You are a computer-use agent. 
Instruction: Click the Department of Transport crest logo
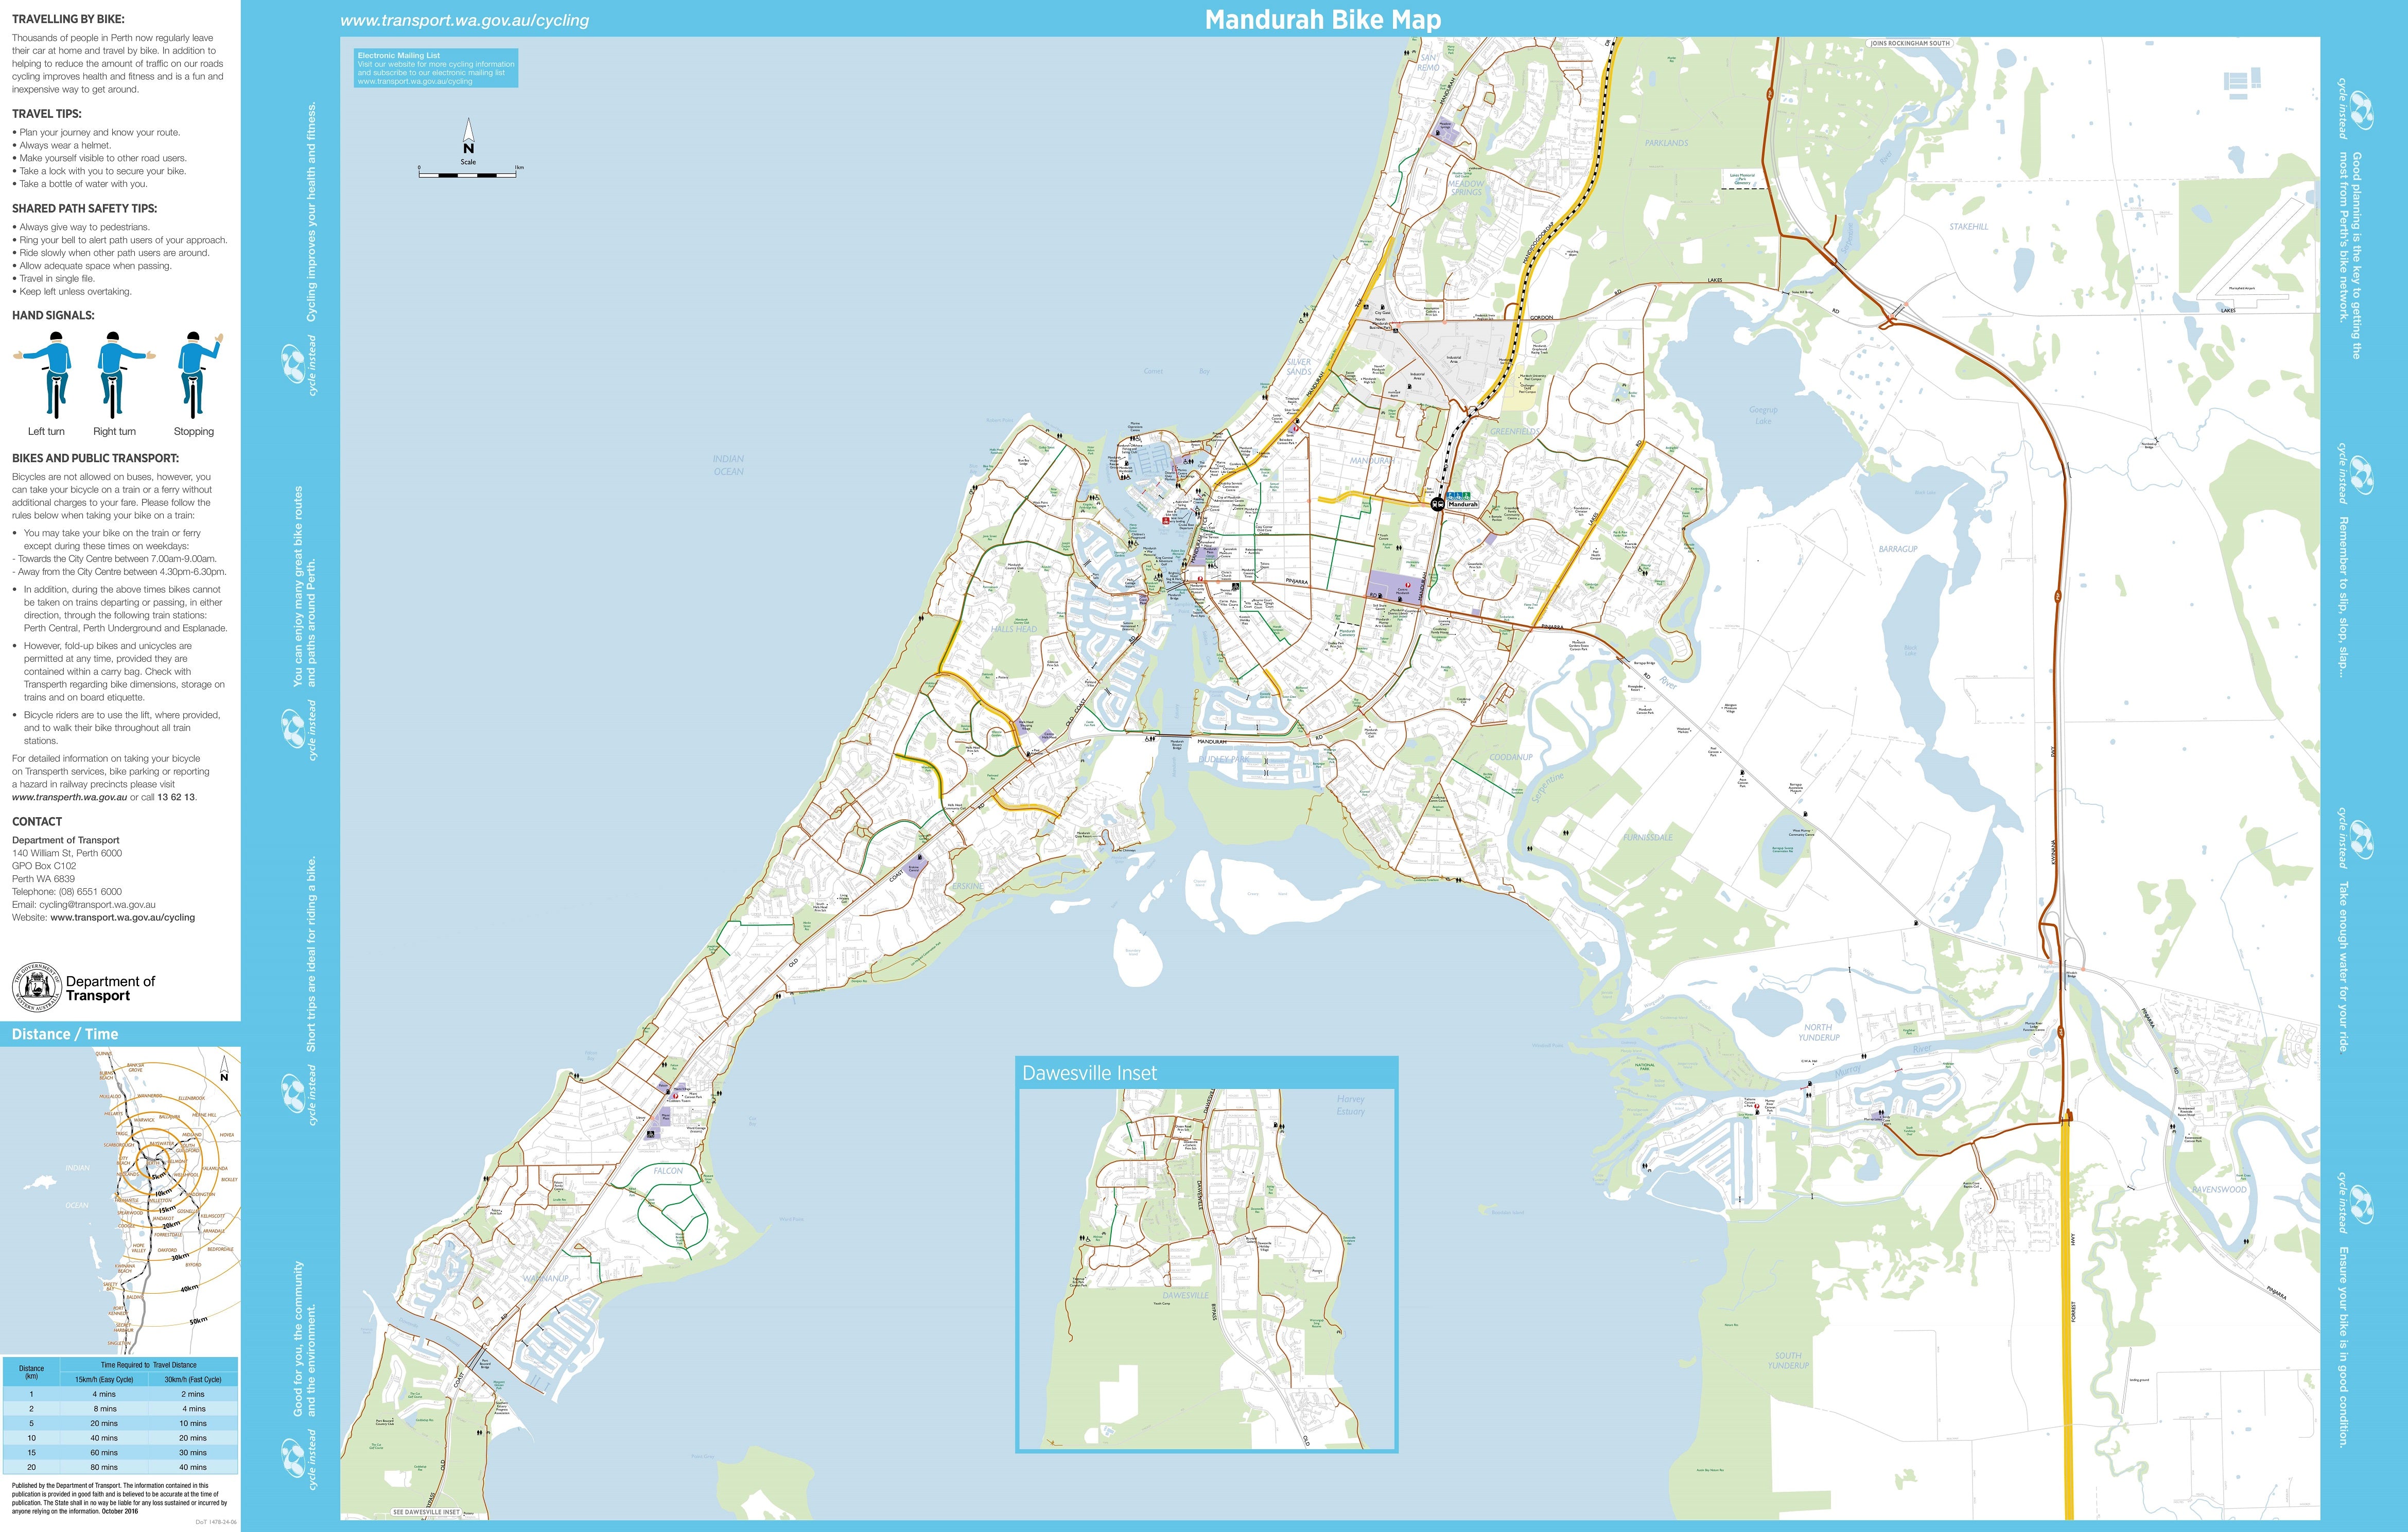tap(37, 988)
